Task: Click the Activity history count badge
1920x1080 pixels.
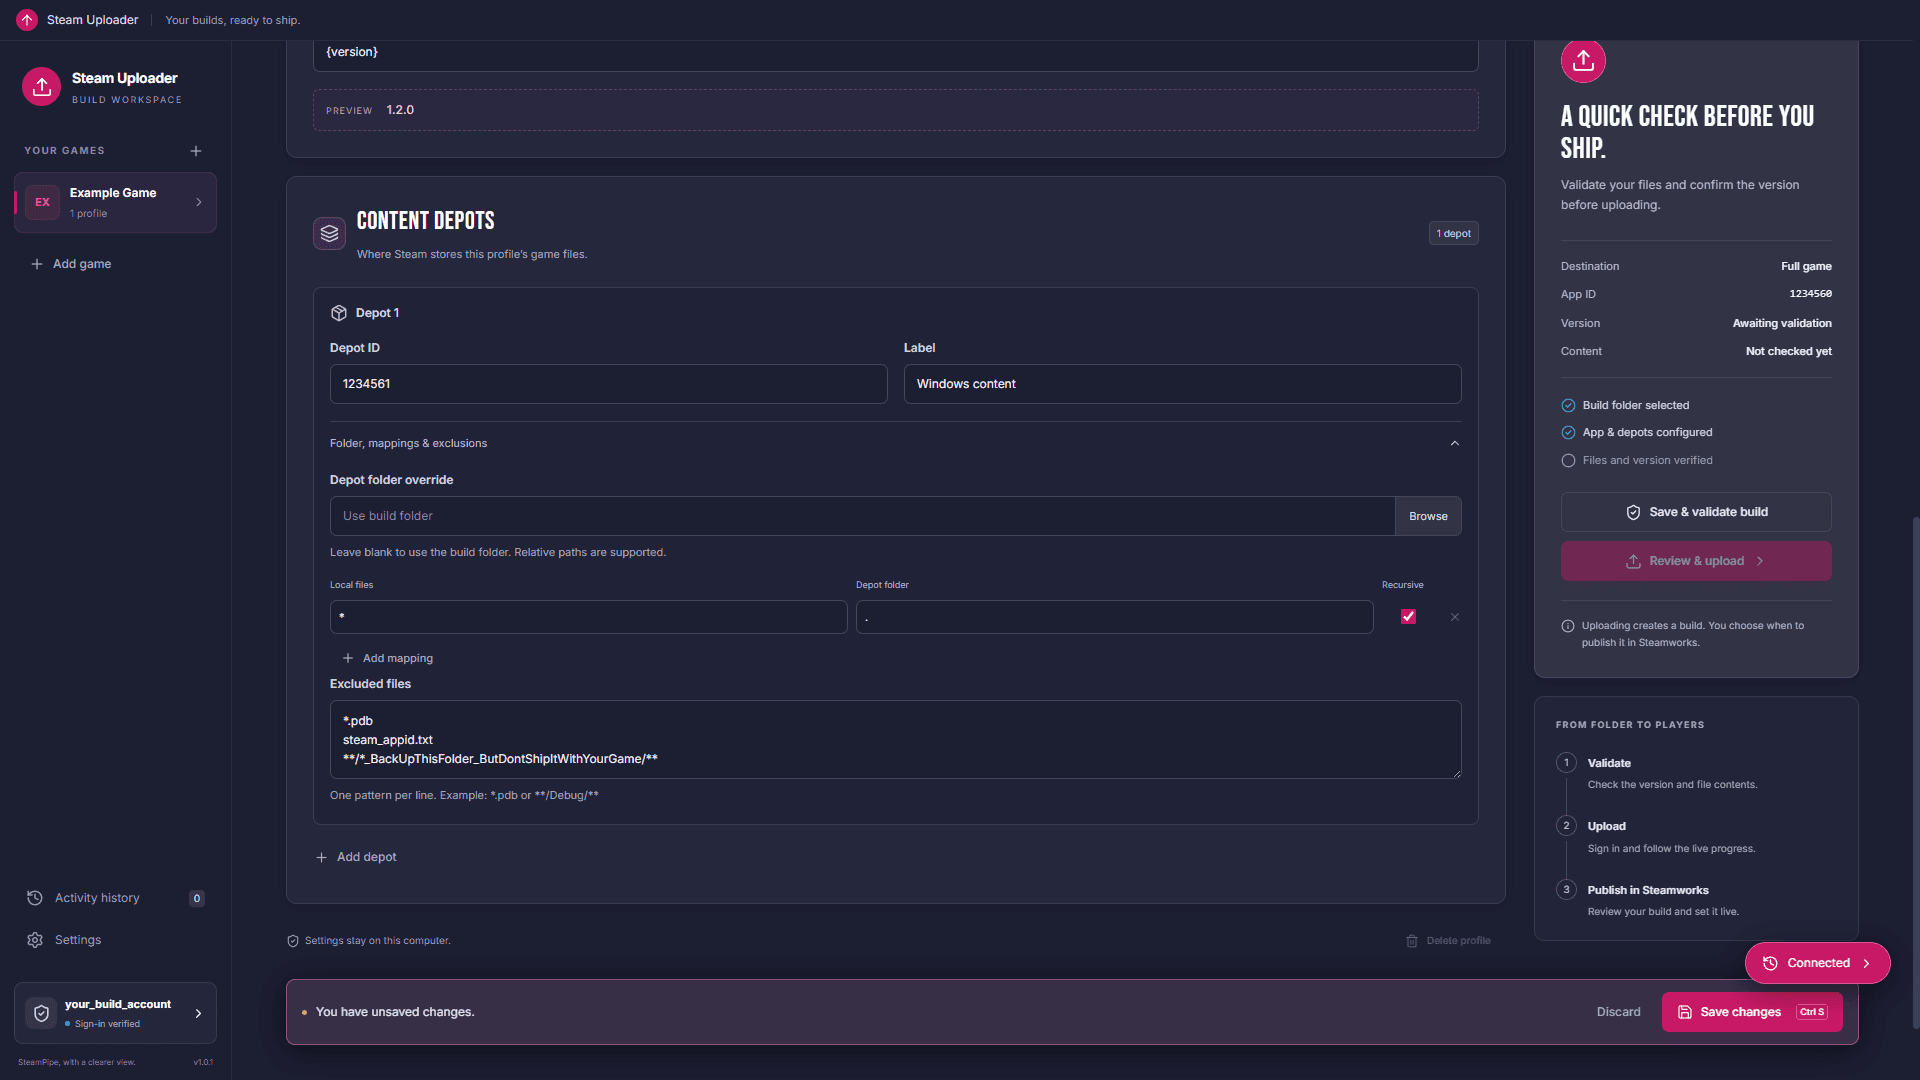Action: (x=197, y=898)
